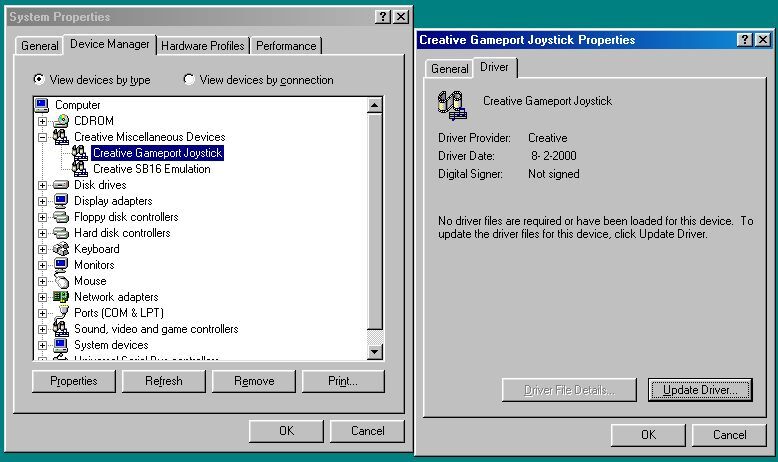This screenshot has height=462, width=778.
Task: Click the Remove button
Action: (254, 381)
